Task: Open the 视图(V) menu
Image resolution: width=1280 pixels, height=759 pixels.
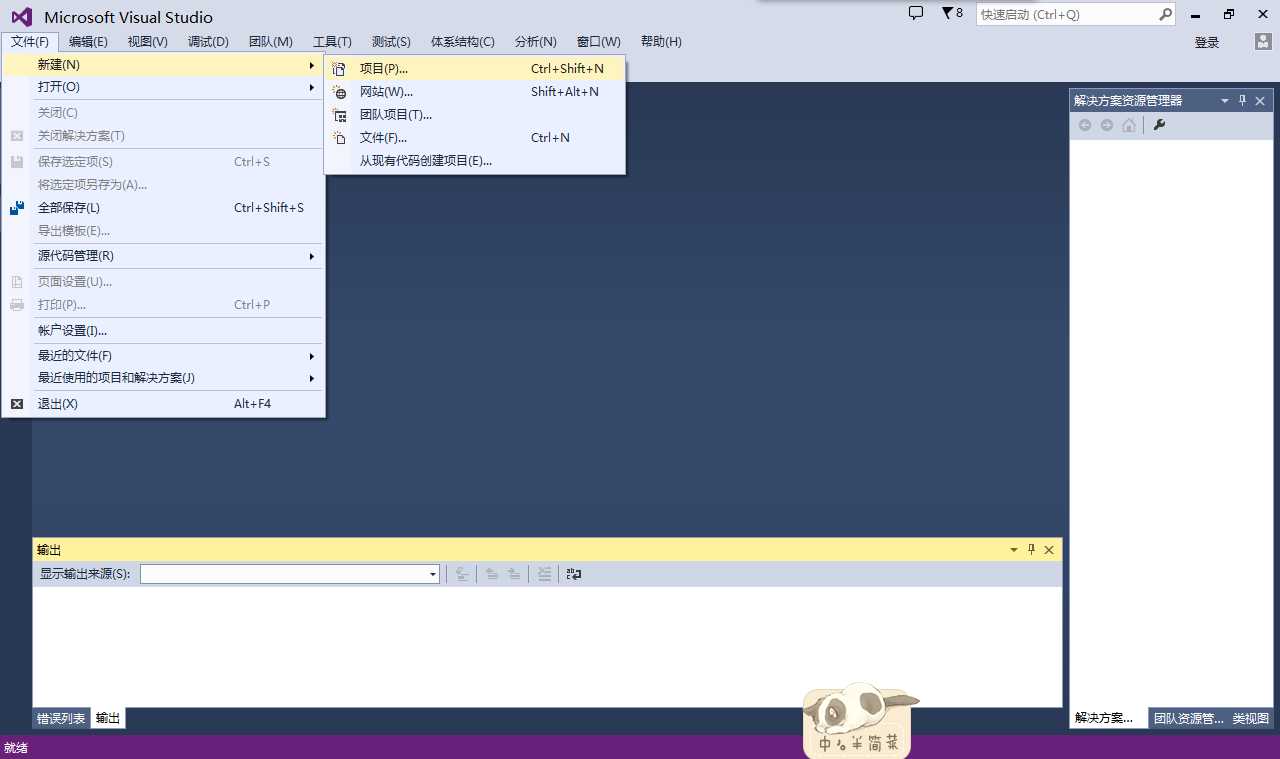Action: click(x=148, y=42)
